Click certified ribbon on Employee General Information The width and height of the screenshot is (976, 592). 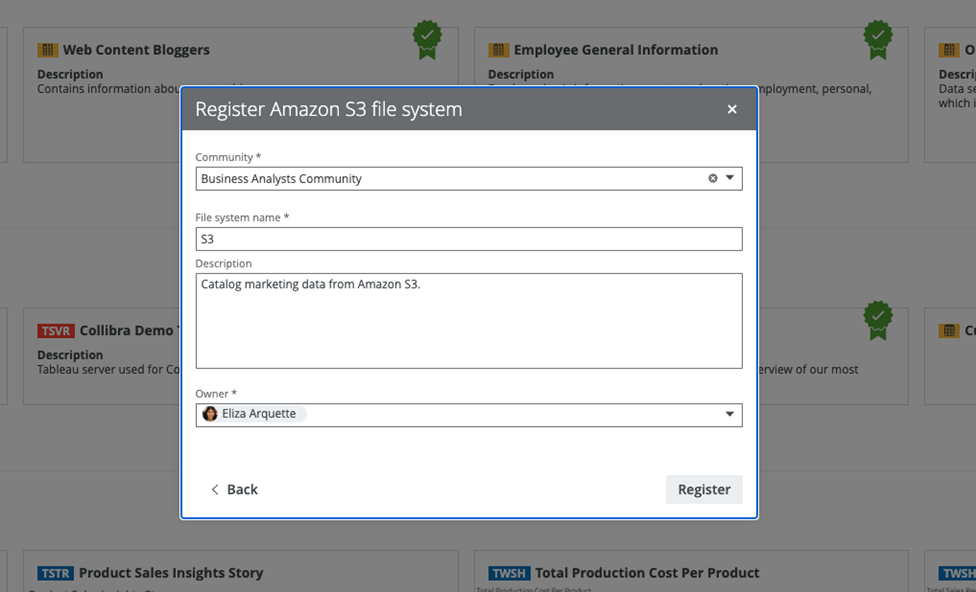(x=877, y=39)
